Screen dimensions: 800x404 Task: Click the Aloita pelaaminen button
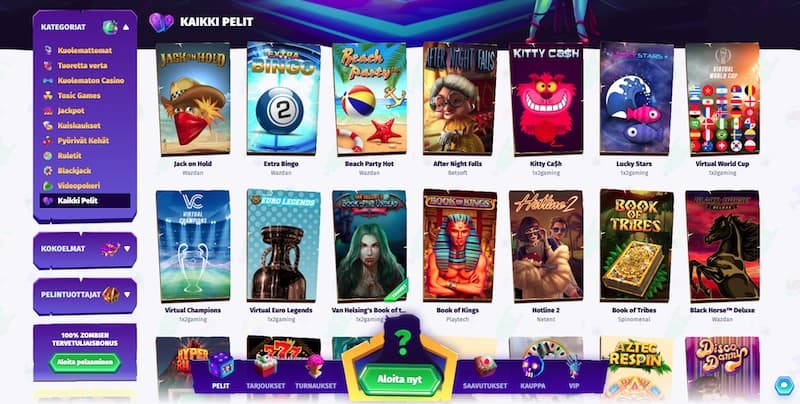[x=85, y=362]
